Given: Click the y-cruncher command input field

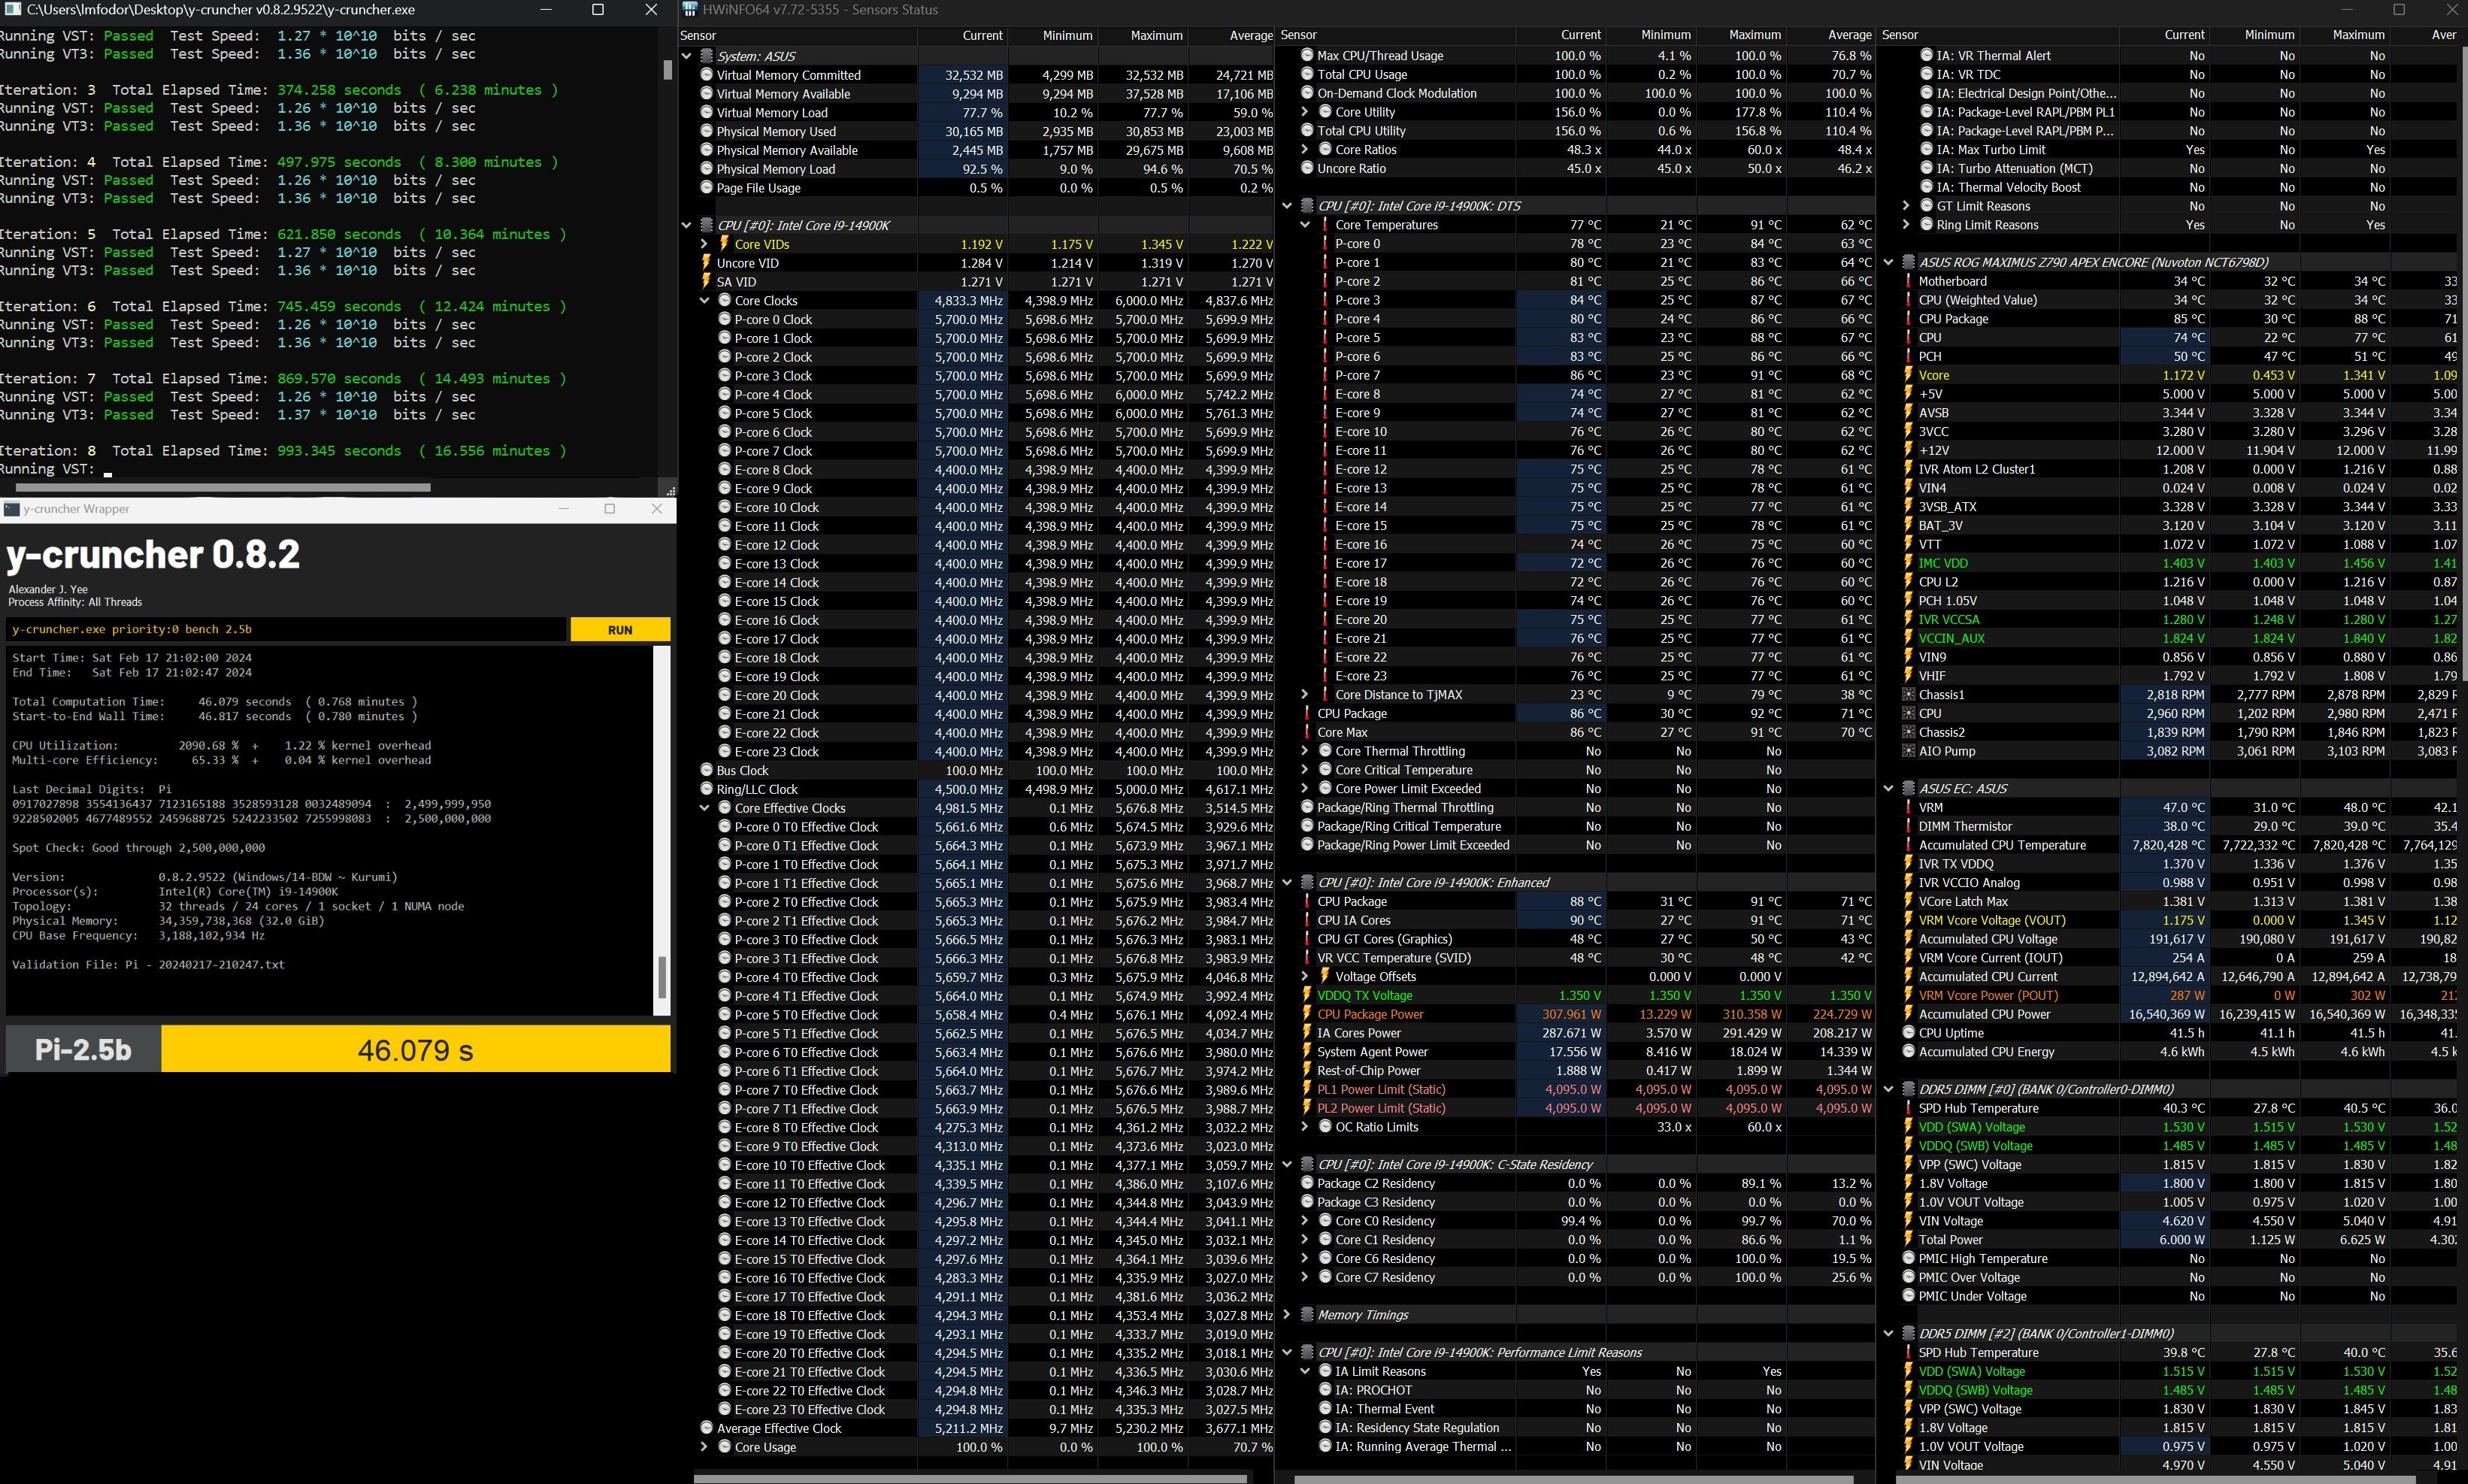Looking at the screenshot, I should 286,630.
